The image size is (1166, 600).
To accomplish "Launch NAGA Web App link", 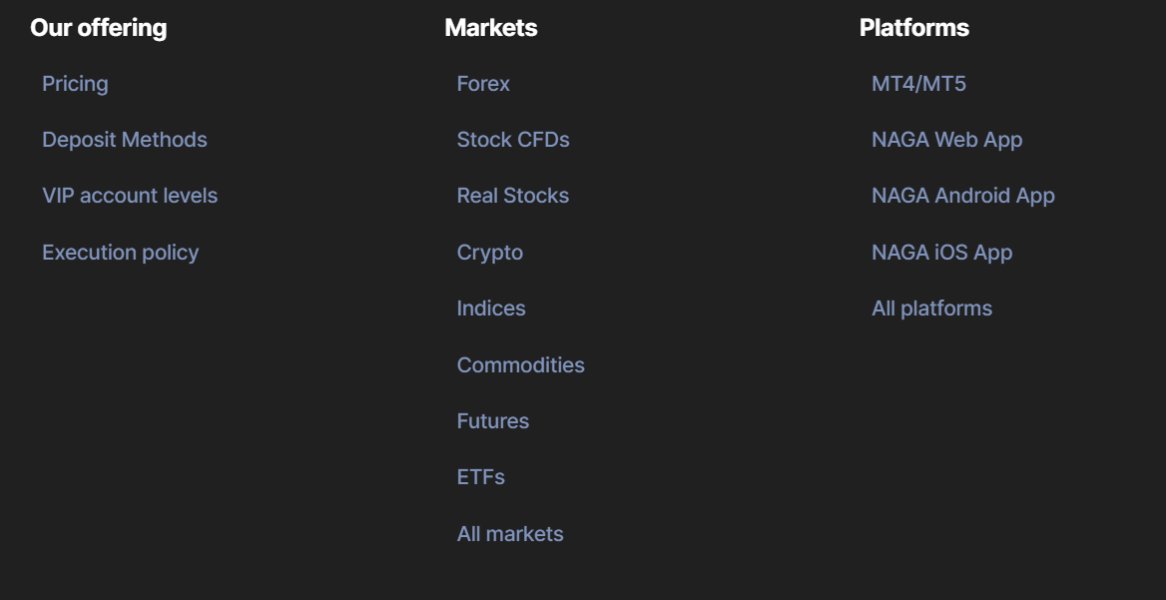I will 946,140.
